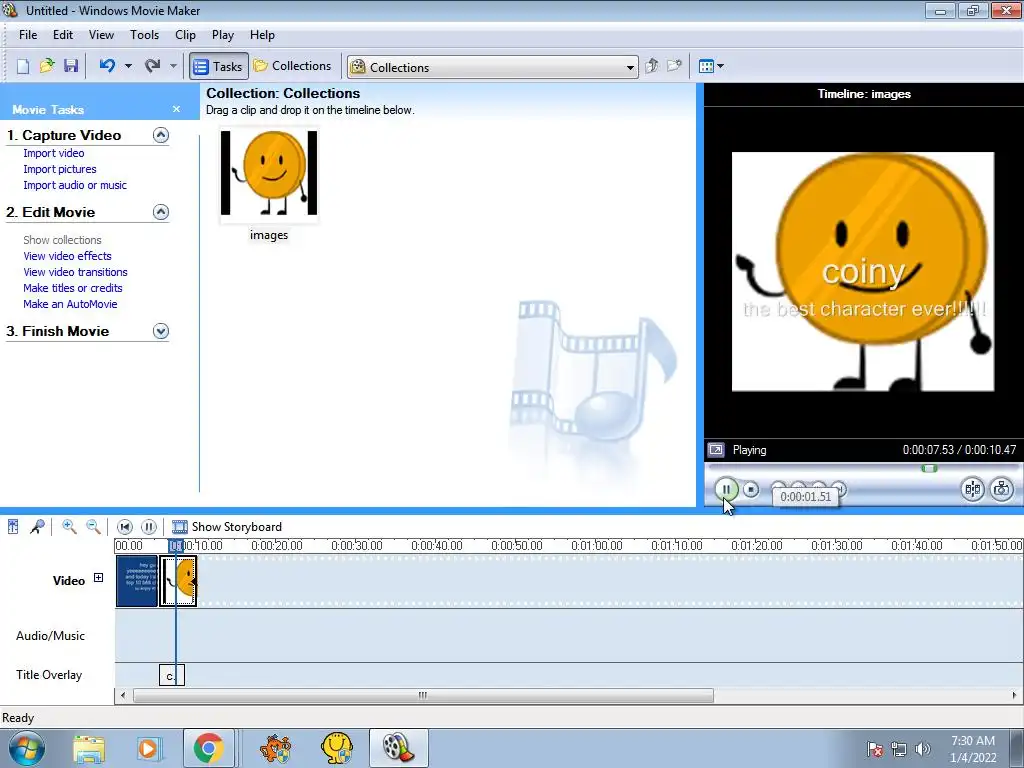Pause the playing preview
The width and height of the screenshot is (1024, 768).
coord(726,489)
